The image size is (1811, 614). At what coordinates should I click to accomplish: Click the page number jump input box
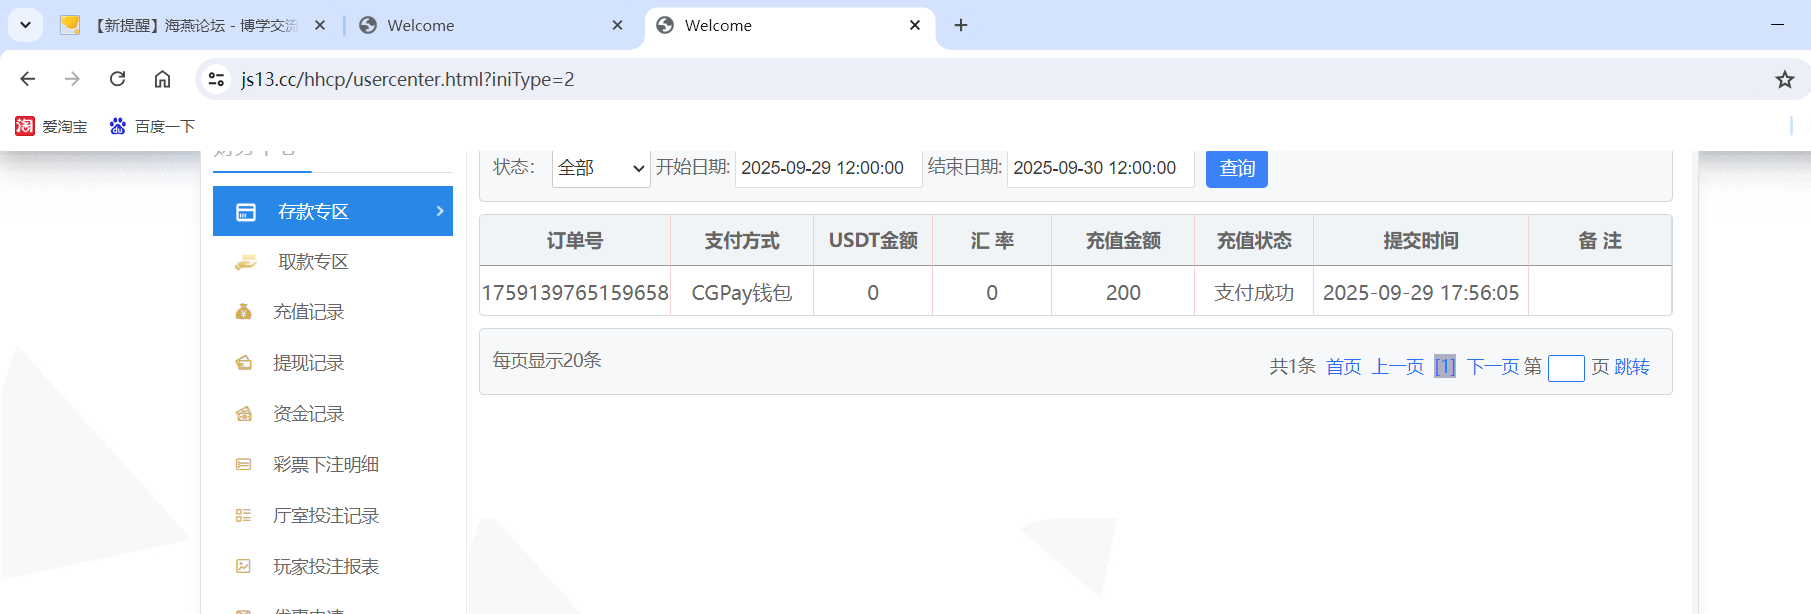tap(1566, 368)
